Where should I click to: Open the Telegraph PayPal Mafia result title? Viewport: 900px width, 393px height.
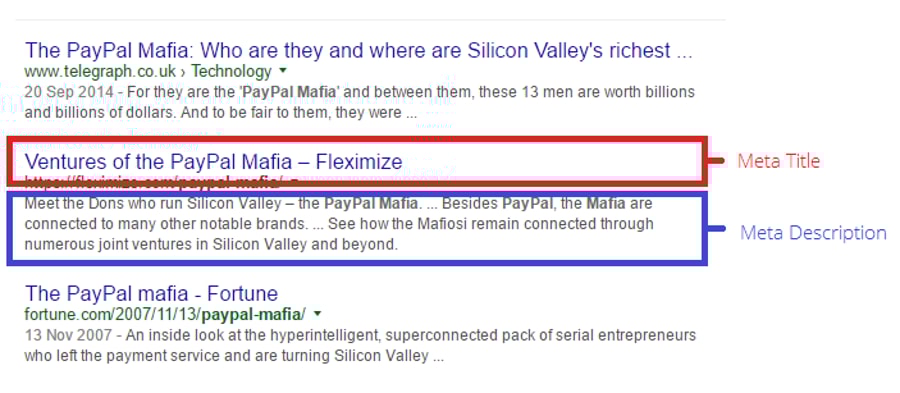click(x=359, y=51)
